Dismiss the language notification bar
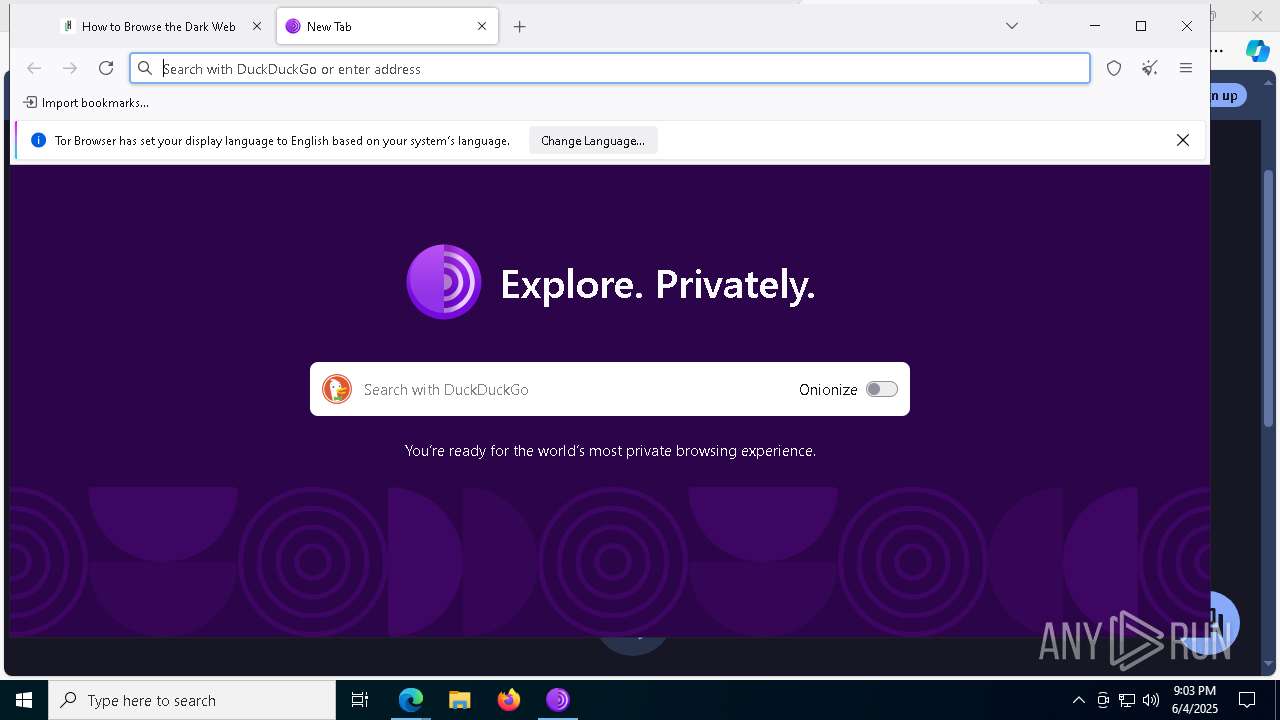1280x720 pixels. coord(1183,140)
